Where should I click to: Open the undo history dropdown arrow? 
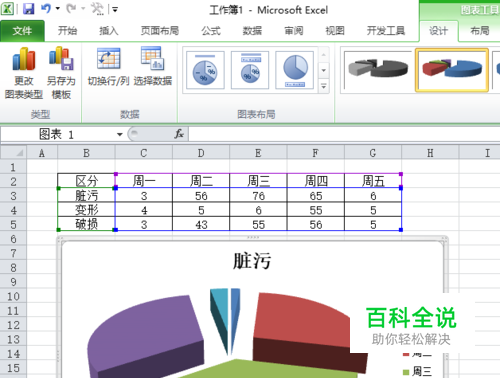click(58, 9)
